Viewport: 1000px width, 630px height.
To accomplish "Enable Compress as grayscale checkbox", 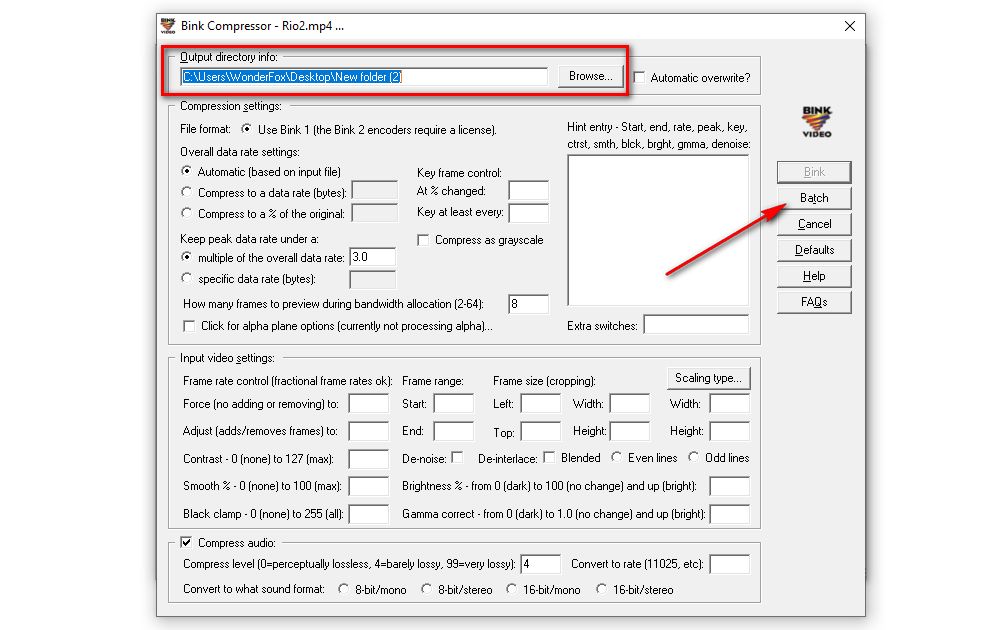I will pos(423,240).
